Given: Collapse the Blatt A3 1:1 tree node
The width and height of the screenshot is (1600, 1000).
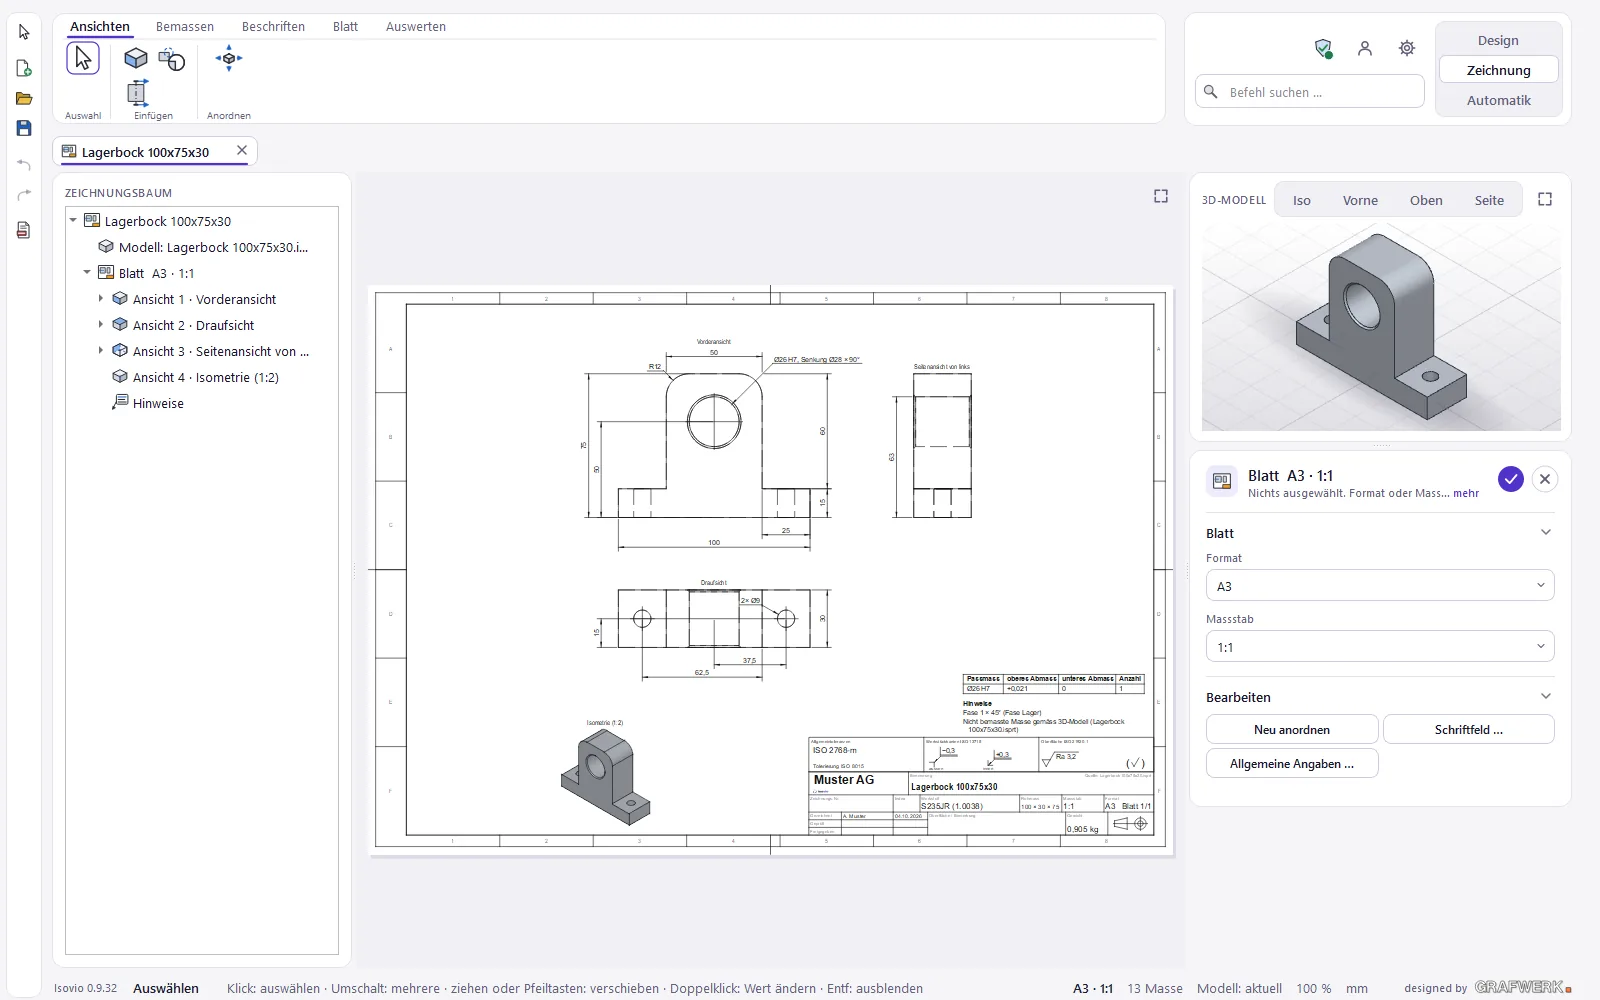Looking at the screenshot, I should [86, 272].
